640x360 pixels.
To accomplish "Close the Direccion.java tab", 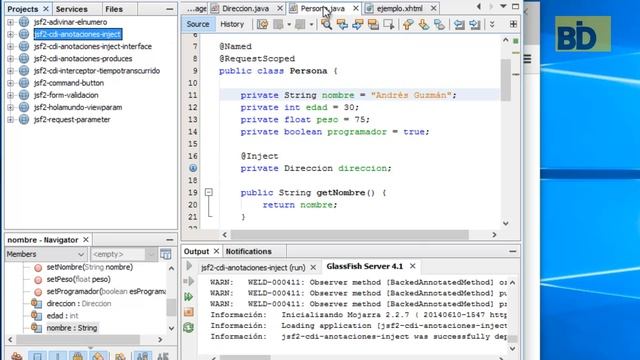I will [x=280, y=8].
